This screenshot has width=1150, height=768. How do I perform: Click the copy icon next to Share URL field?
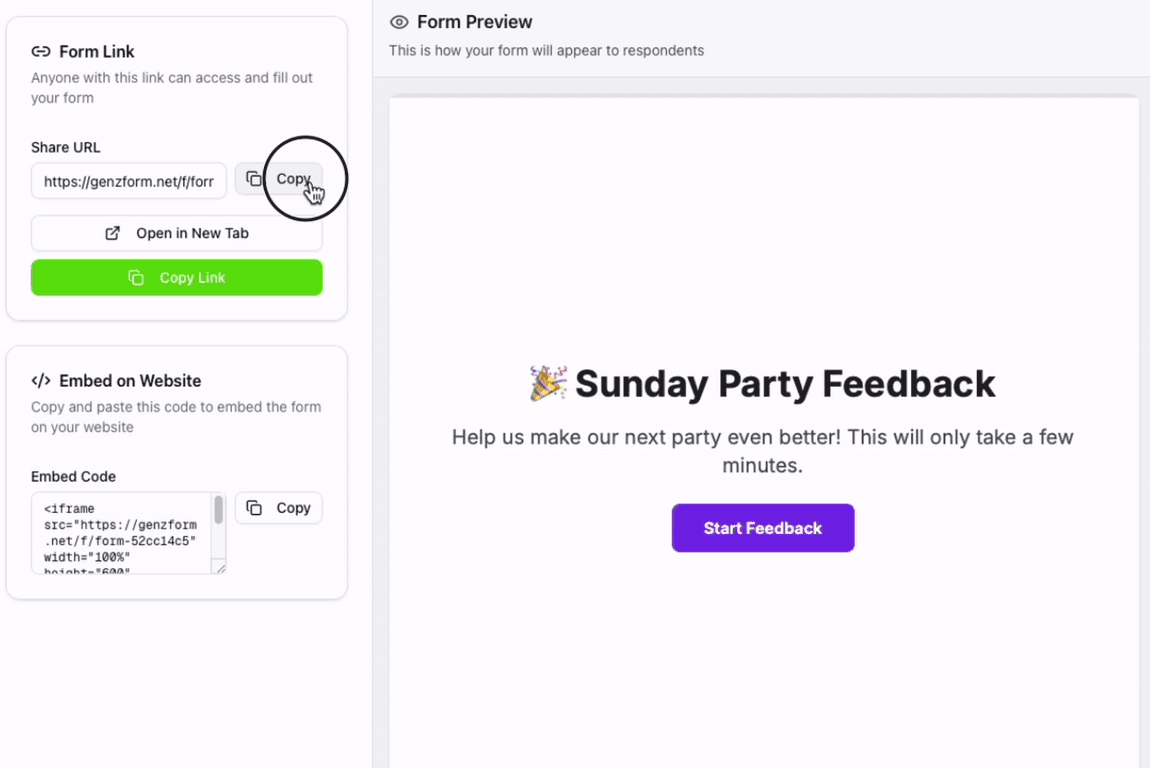click(x=254, y=179)
